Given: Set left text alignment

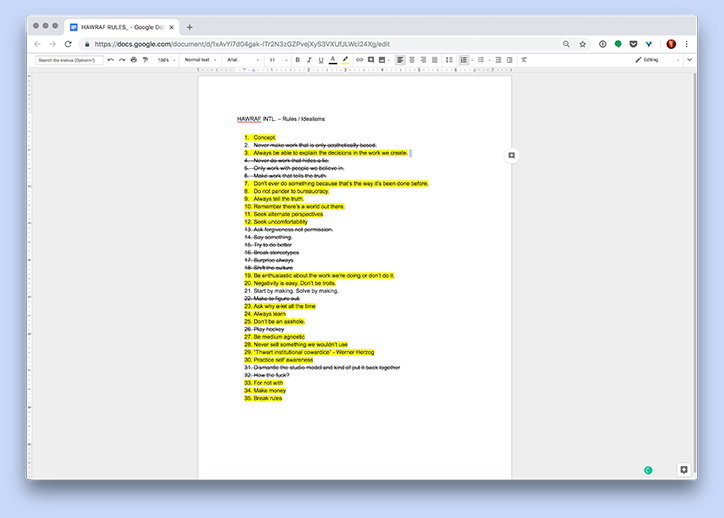Looking at the screenshot, I should coord(400,60).
